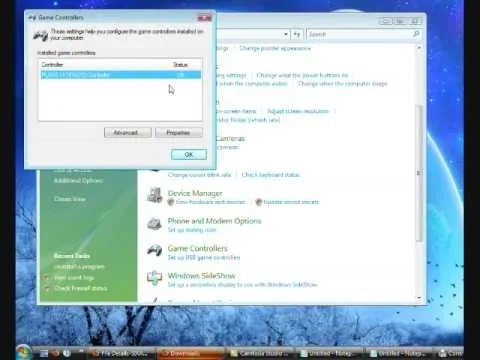Open Adjust screen resolution link
The height and width of the screenshot is (360, 480).
point(298,111)
